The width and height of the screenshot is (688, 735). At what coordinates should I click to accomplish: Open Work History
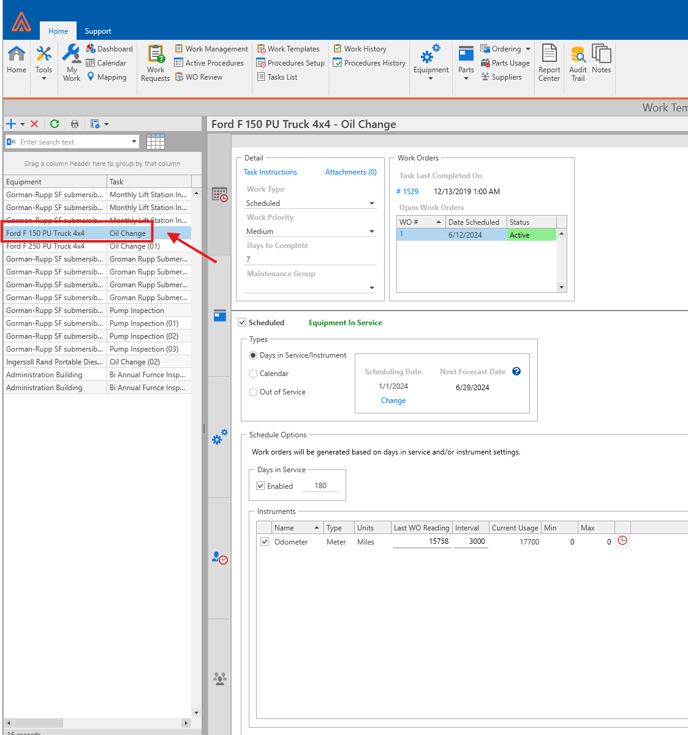(x=360, y=49)
